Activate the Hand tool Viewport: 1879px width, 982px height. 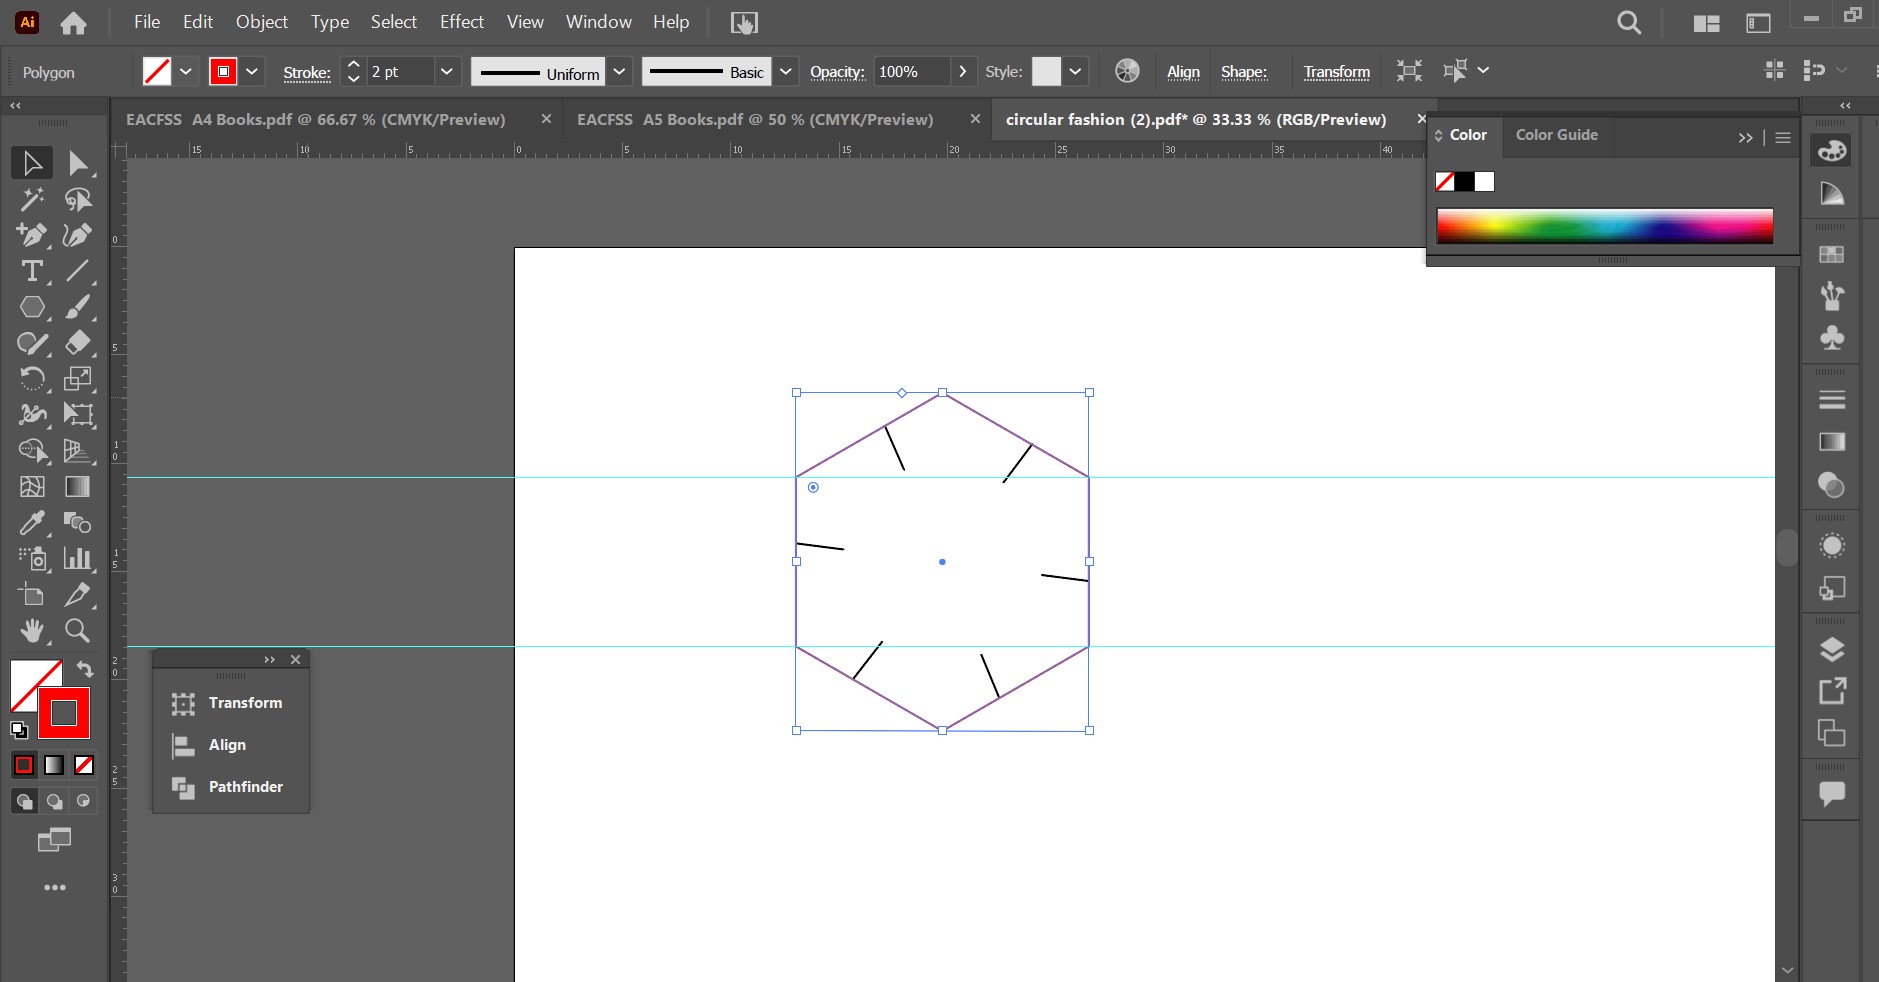pyautogui.click(x=32, y=631)
